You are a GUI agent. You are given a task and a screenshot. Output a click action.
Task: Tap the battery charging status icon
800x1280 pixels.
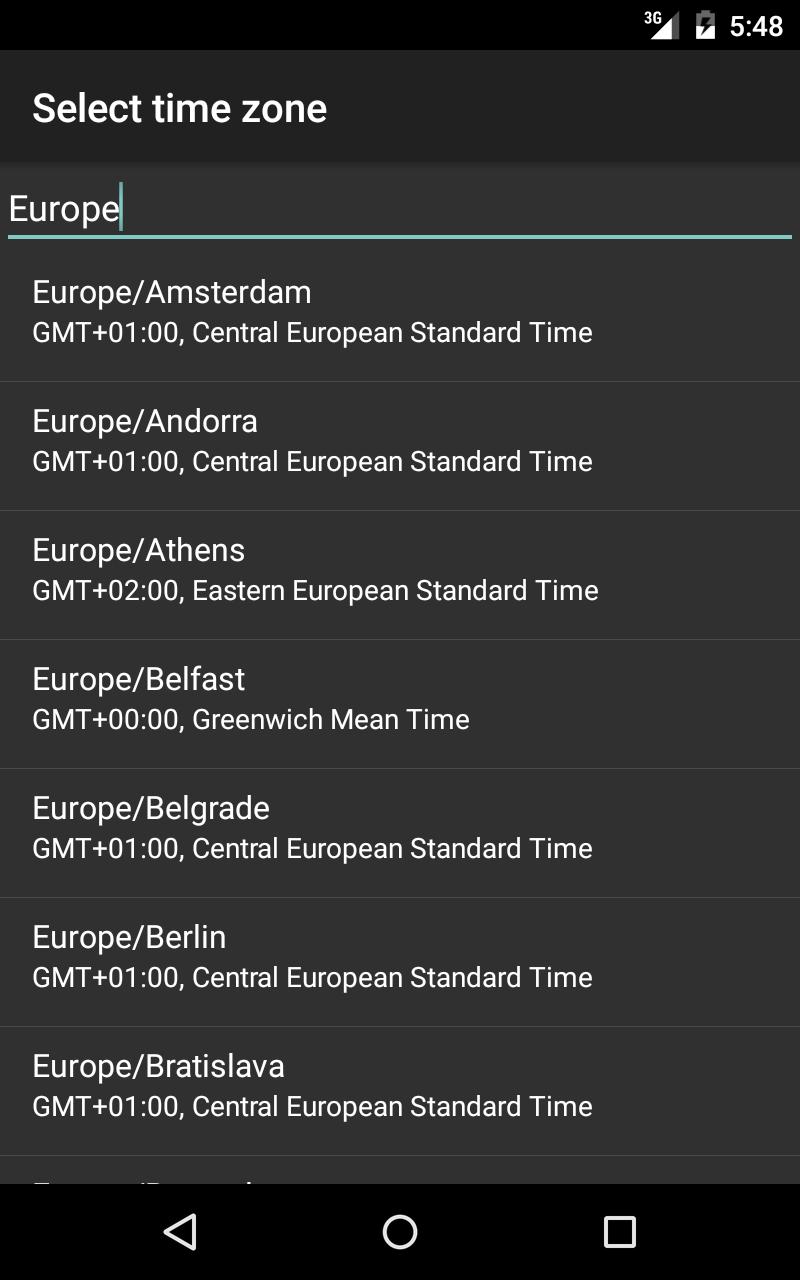coord(705,25)
